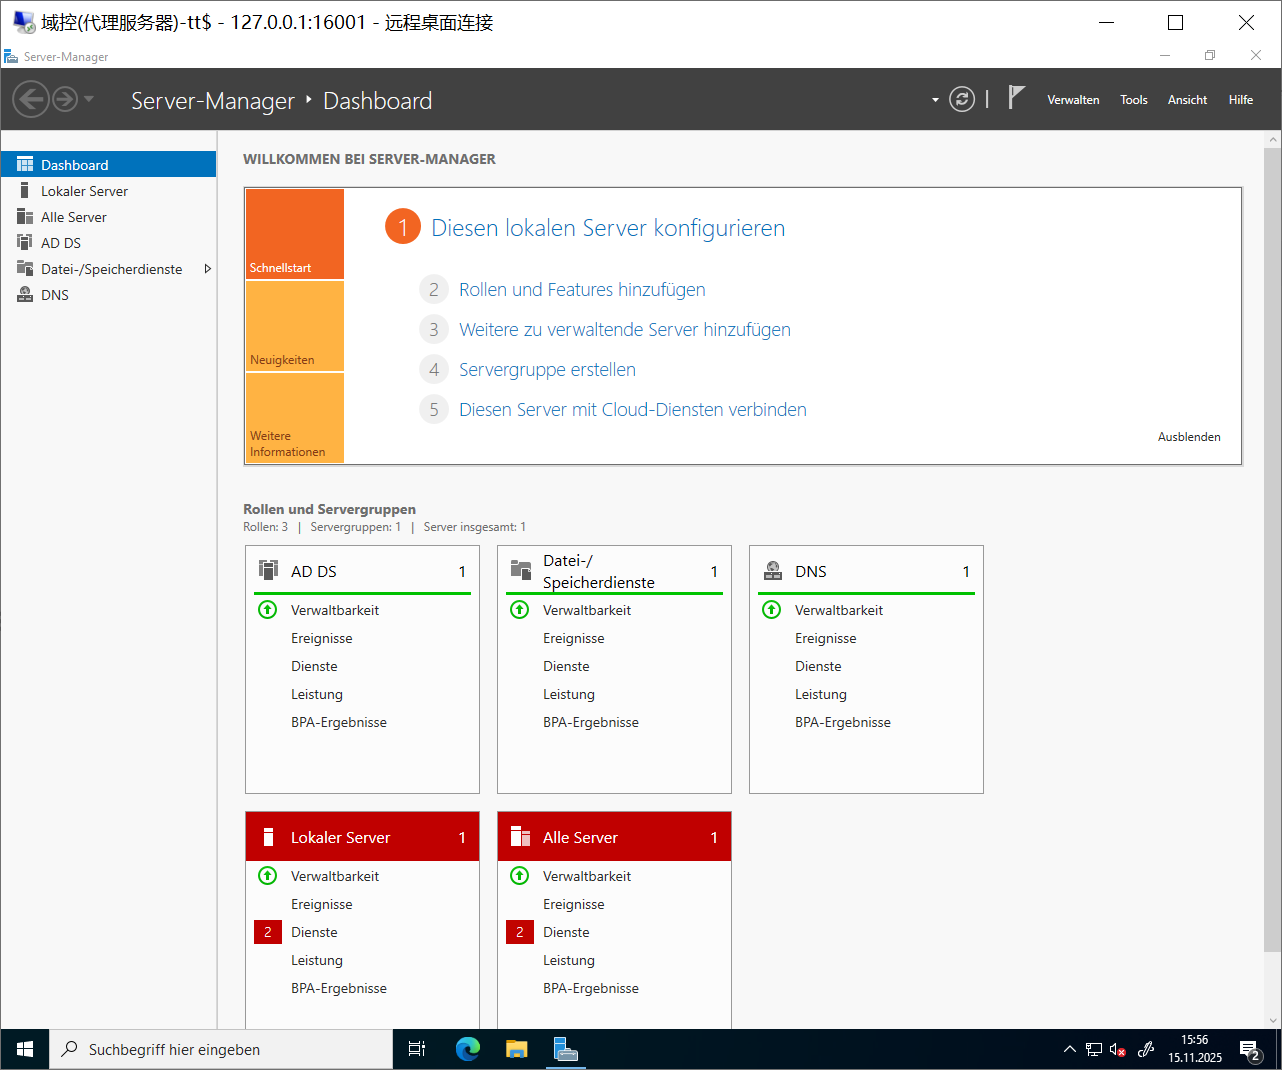Launch Microsoft Edge from taskbar
The width and height of the screenshot is (1282, 1070).
pos(467,1049)
